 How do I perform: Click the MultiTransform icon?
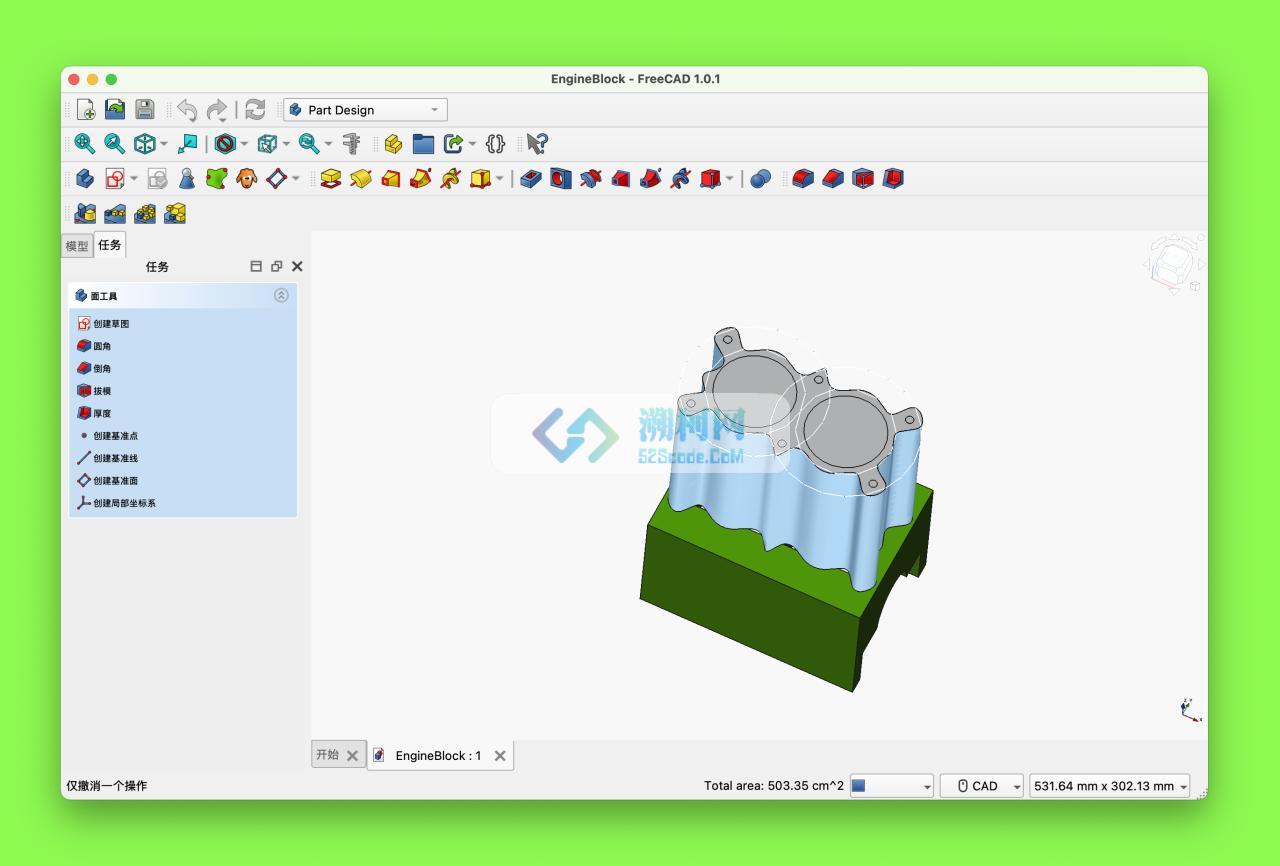coord(175,213)
